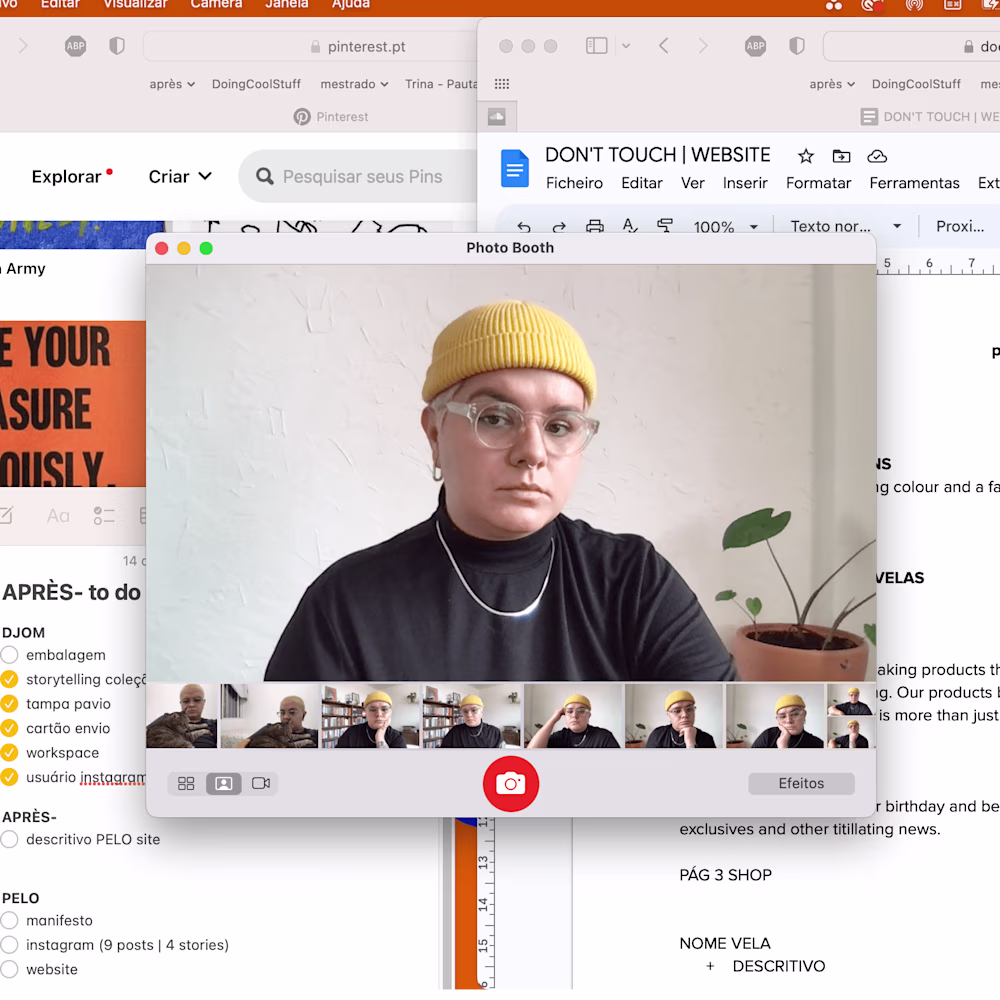1000x1000 pixels.
Task: Open first Photo Booth thumbnail with cat
Action: (182, 715)
